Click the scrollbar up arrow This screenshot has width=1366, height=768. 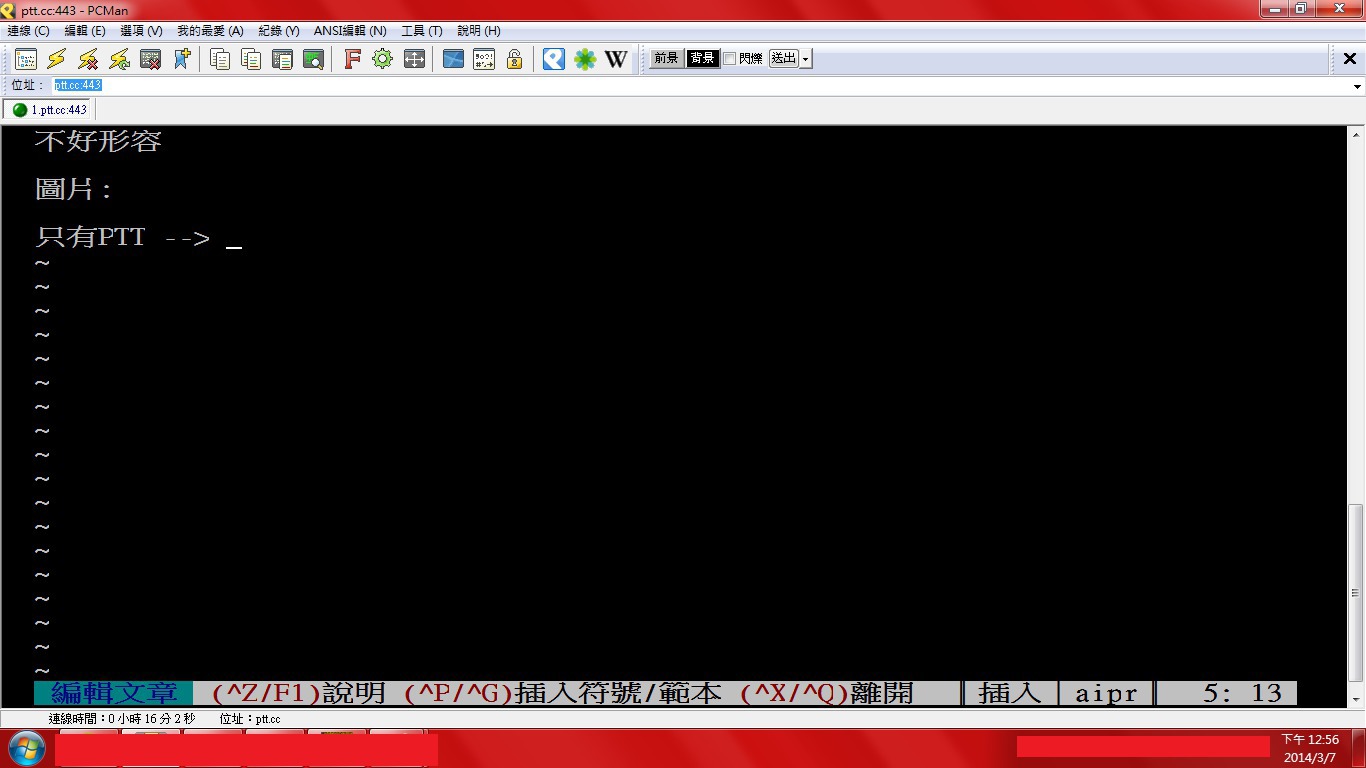1357,134
